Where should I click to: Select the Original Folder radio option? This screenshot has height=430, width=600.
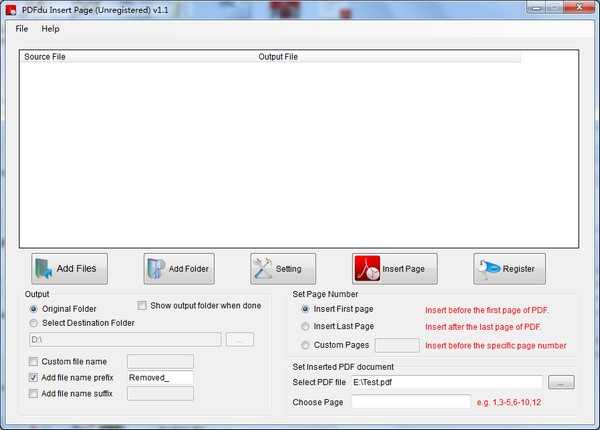click(x=35, y=309)
